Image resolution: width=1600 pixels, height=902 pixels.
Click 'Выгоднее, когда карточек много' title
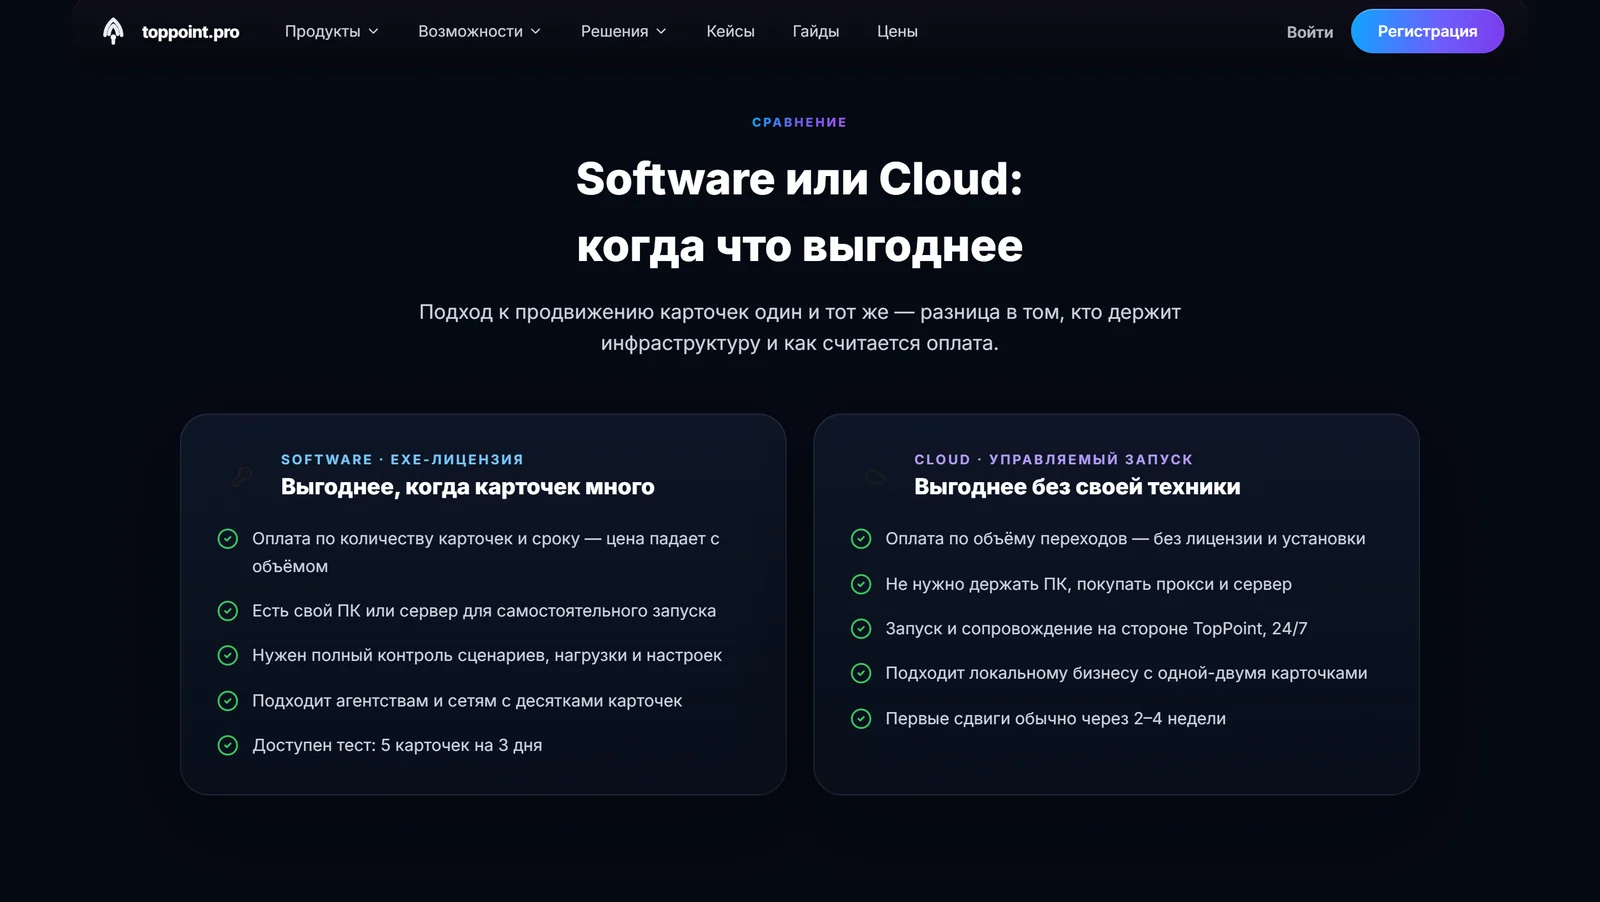(468, 487)
